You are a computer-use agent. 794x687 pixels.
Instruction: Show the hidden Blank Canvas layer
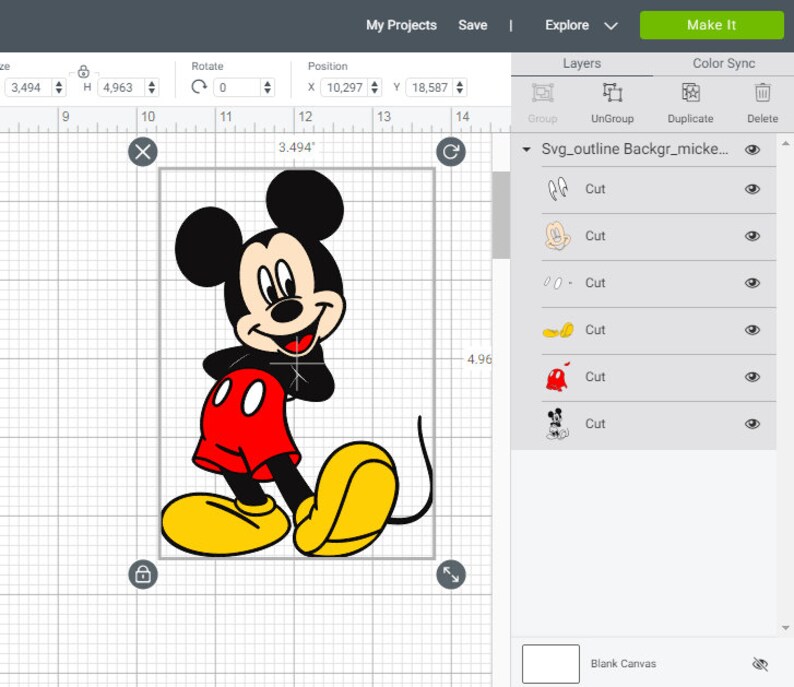point(760,664)
